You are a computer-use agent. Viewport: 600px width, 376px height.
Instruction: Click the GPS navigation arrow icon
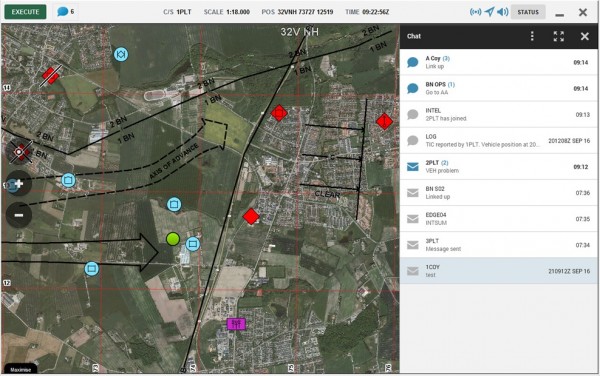[x=489, y=12]
